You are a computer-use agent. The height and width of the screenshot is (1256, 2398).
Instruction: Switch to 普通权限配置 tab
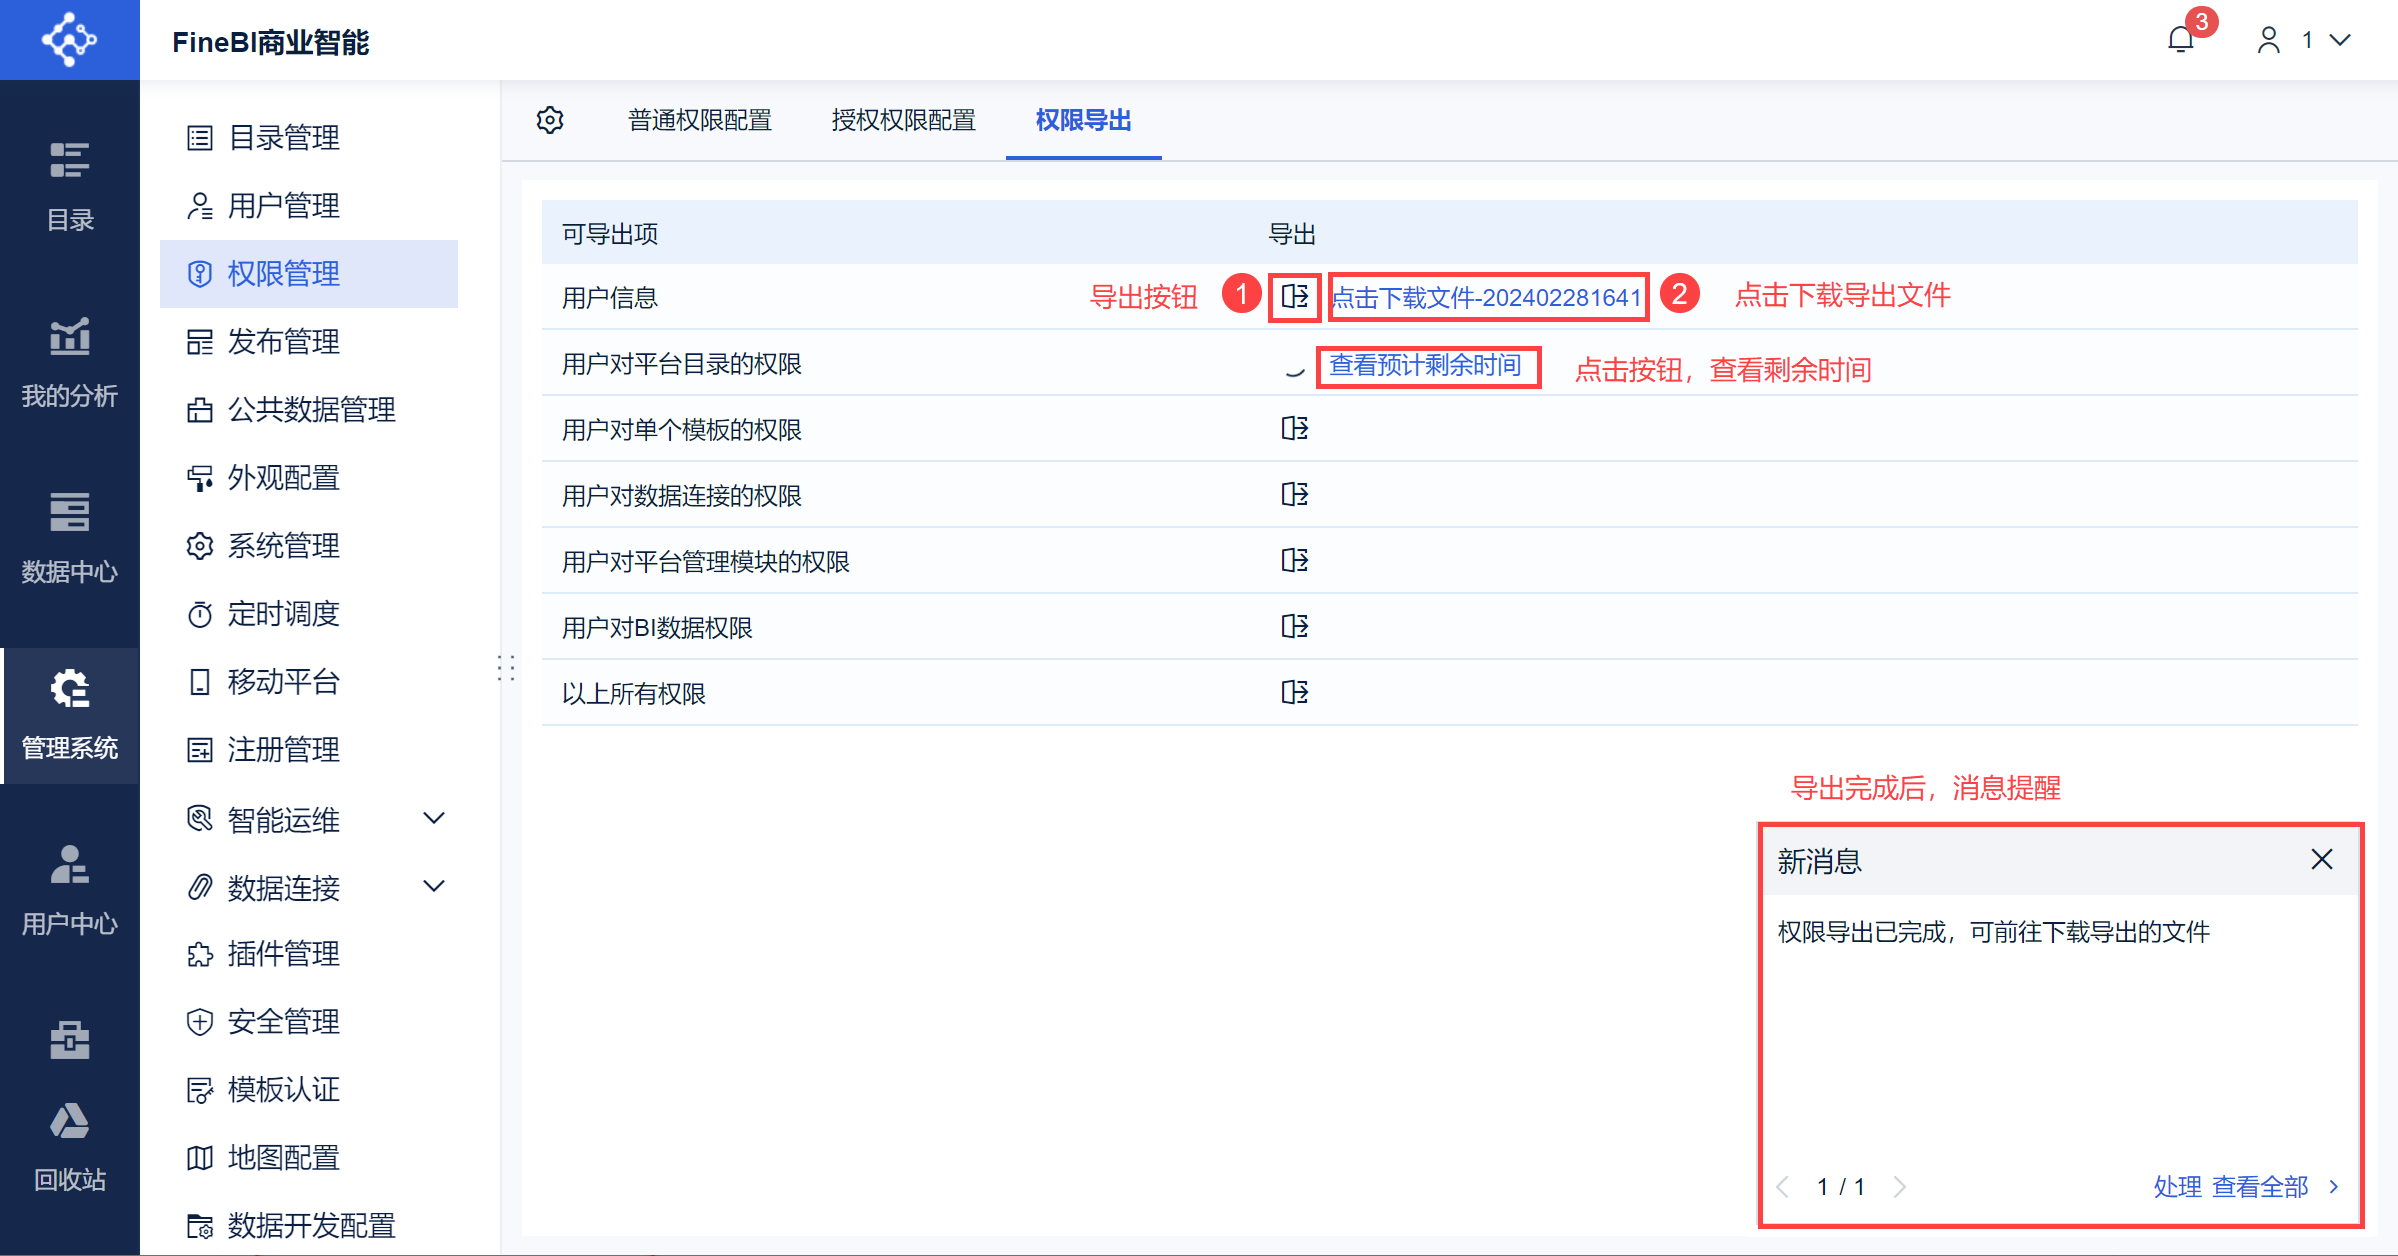699,120
